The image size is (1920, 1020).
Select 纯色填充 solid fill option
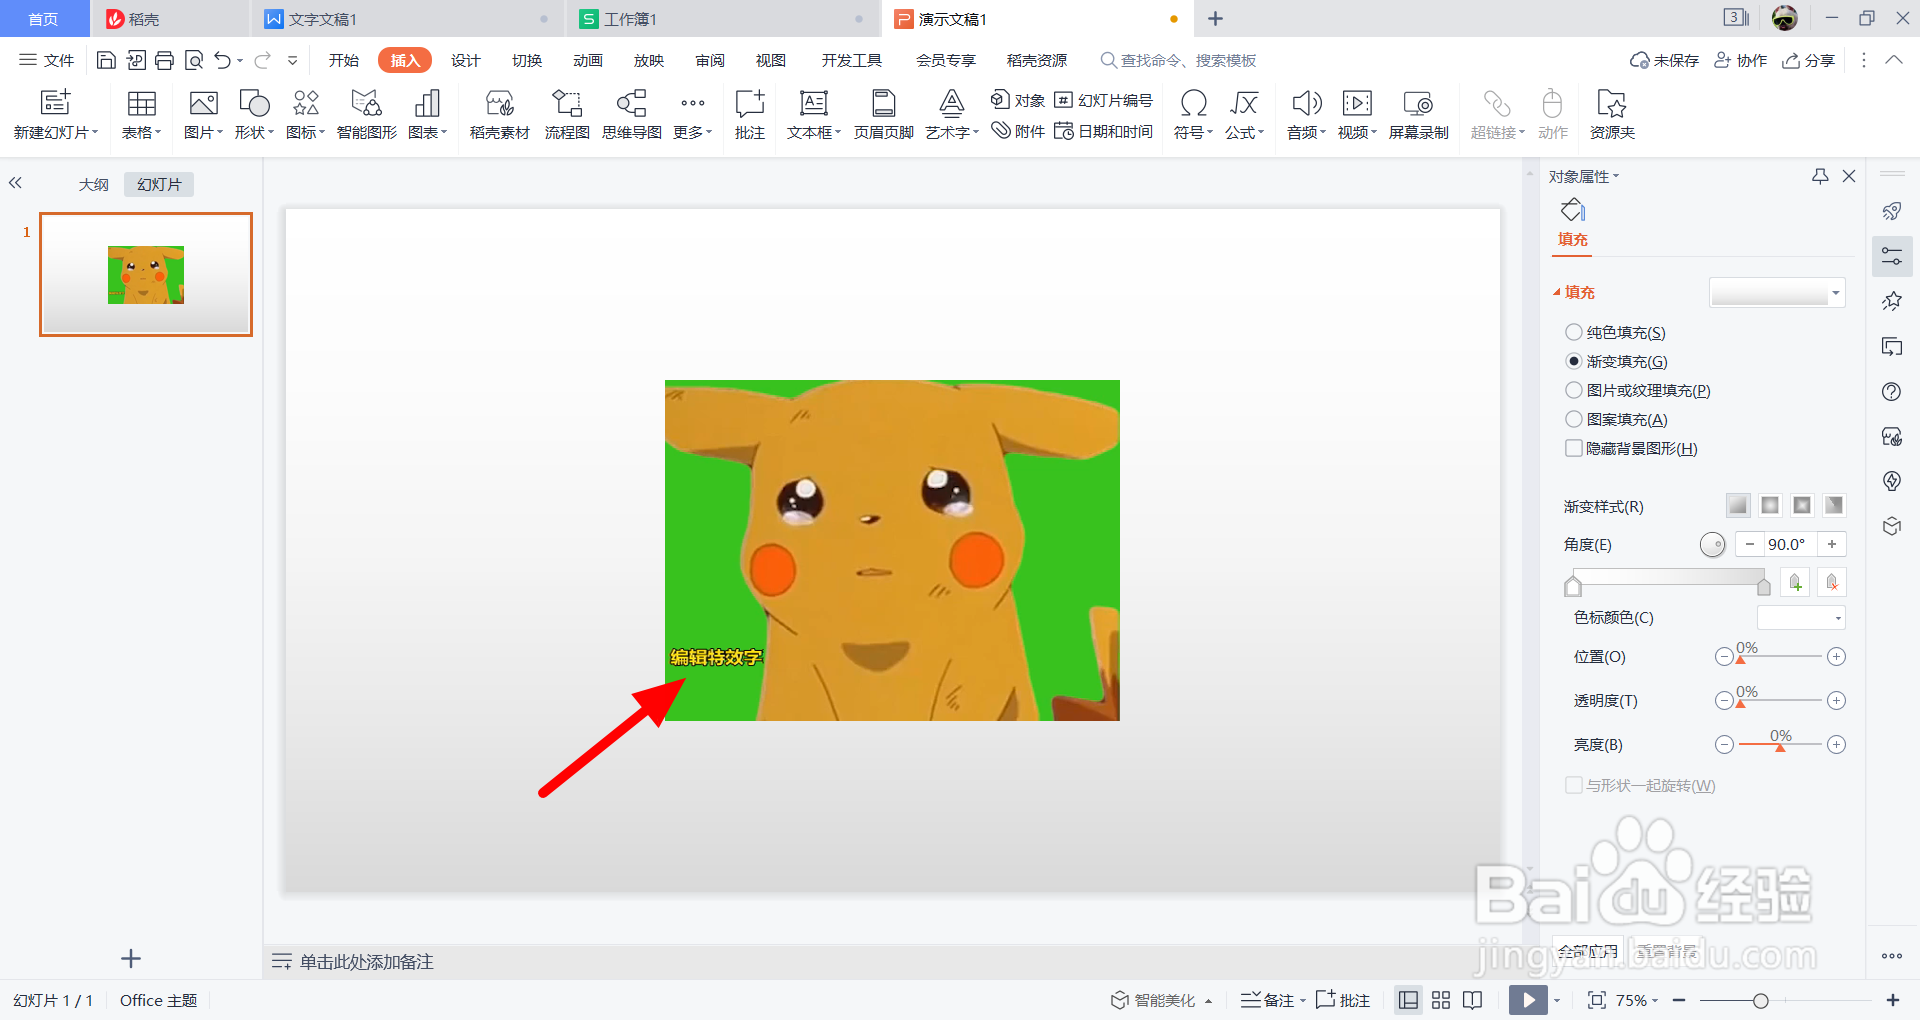coord(1616,332)
